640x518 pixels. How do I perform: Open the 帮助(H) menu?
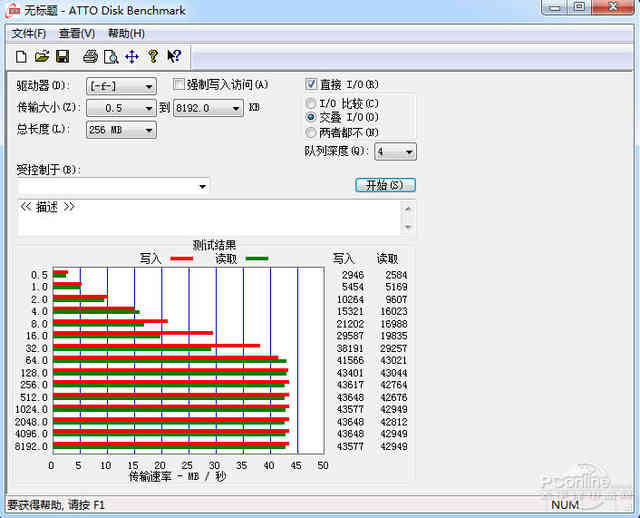pyautogui.click(x=126, y=33)
